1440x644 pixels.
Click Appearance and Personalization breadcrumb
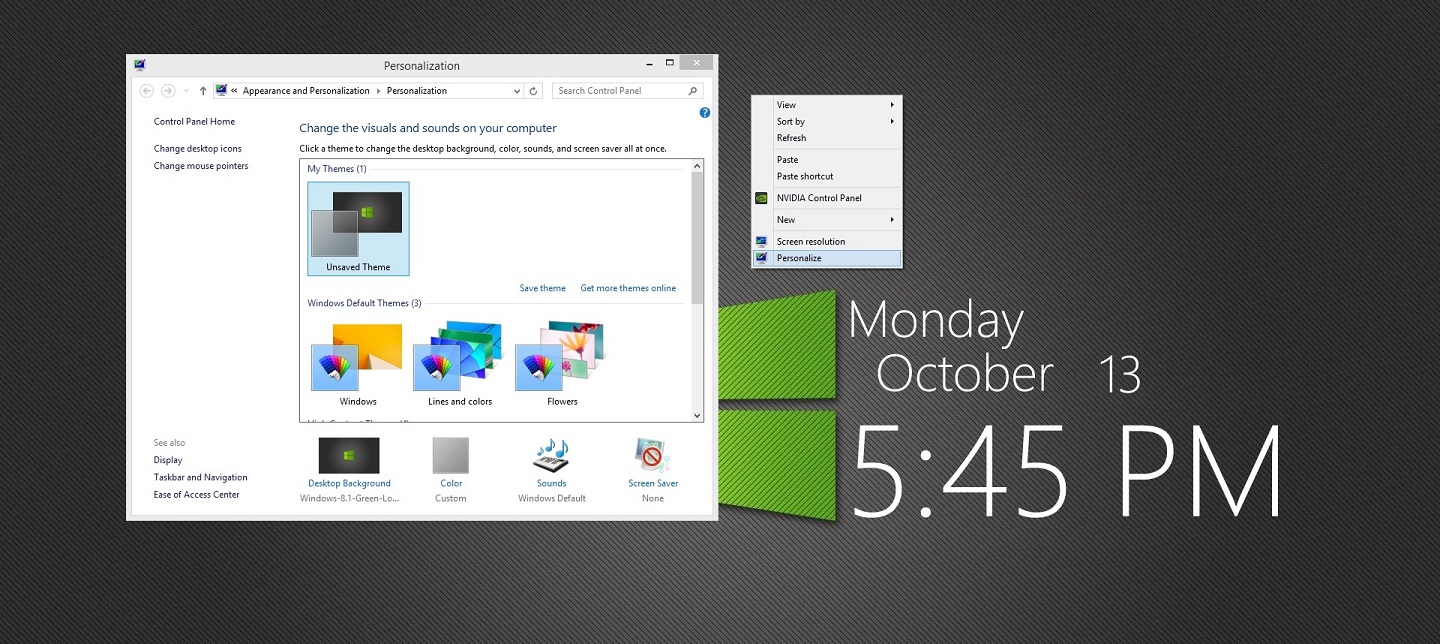[x=306, y=91]
